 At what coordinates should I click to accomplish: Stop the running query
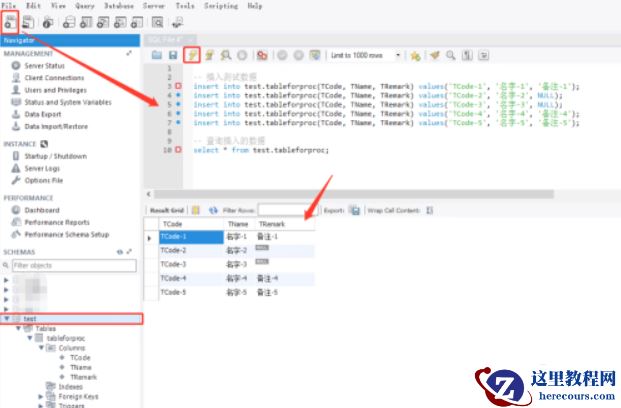coord(242,55)
